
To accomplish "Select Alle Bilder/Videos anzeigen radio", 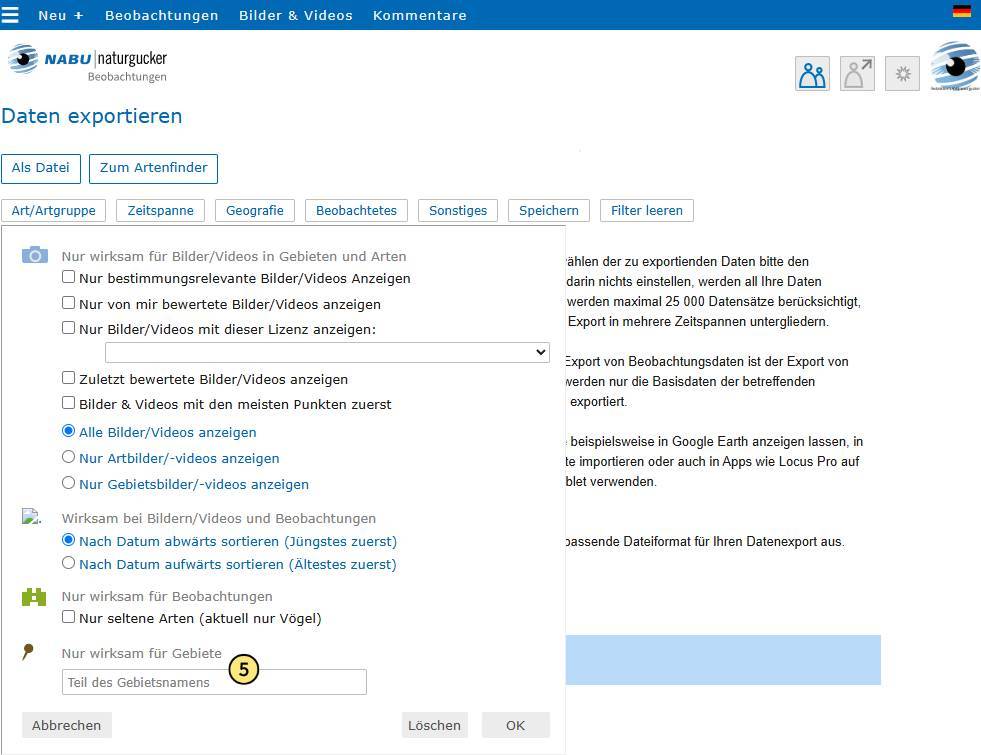I will [68, 431].
